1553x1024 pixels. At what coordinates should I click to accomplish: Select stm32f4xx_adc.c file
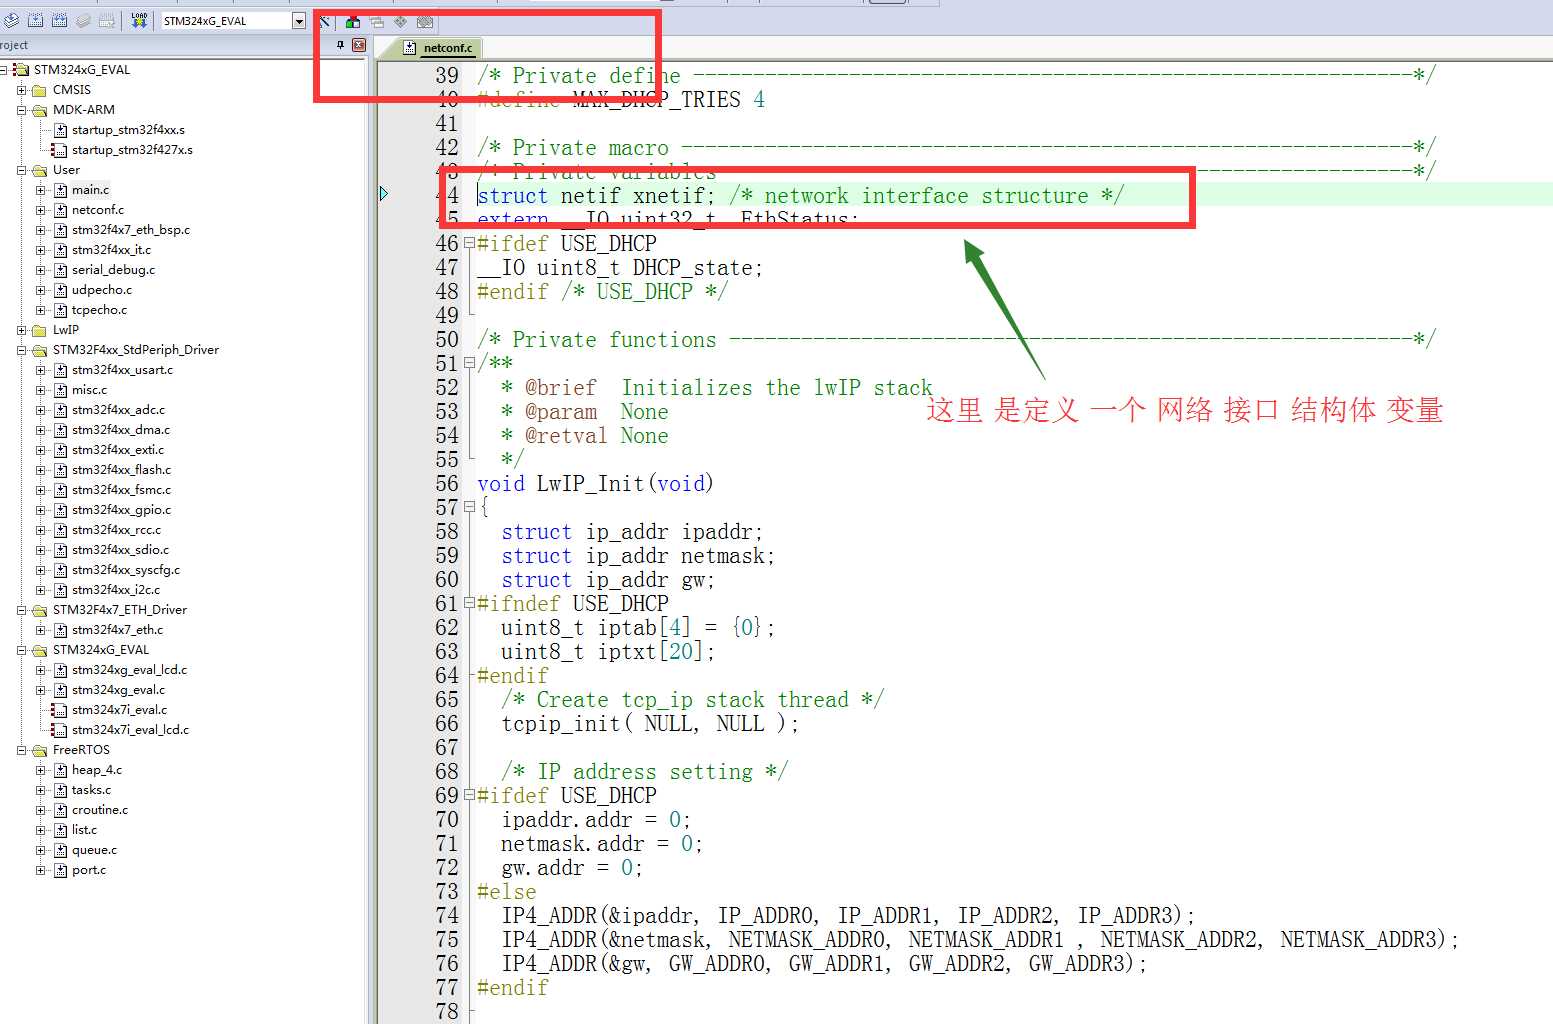(x=118, y=410)
